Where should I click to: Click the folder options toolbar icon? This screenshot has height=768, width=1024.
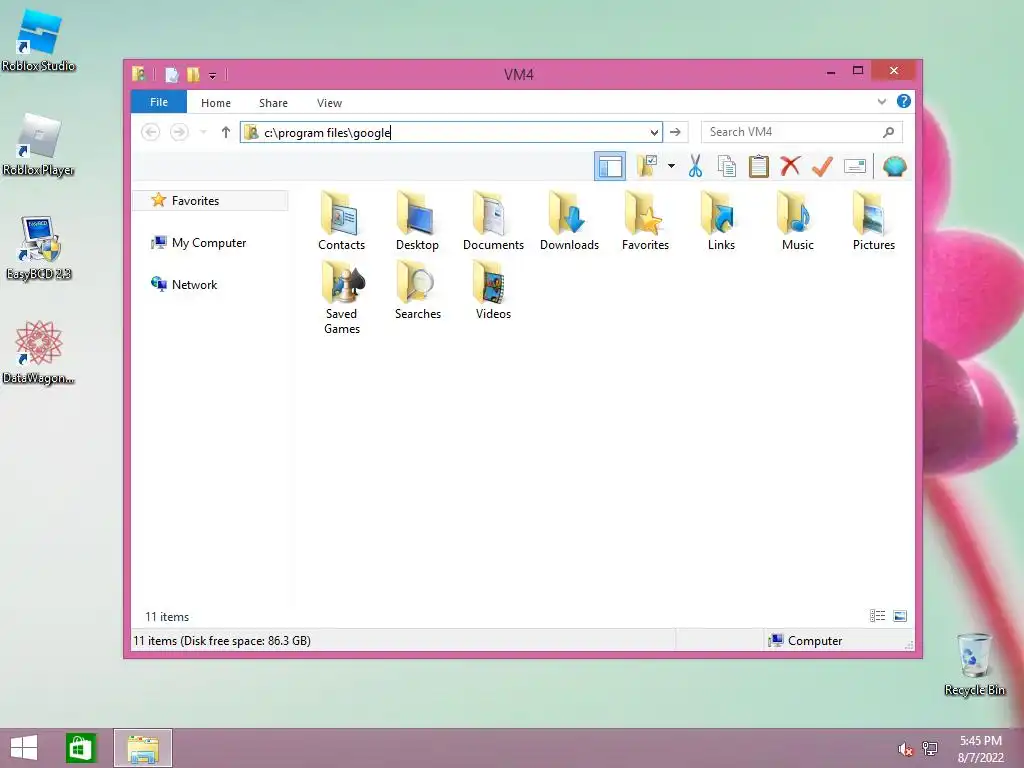point(647,167)
